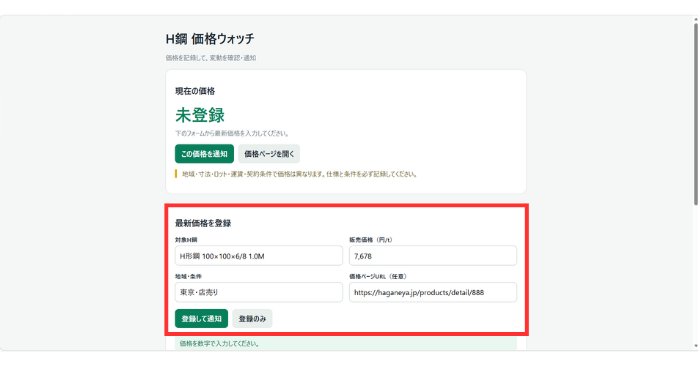Click the page vertical scrollbar
Screen dimensions: 698x365
pos(695,114)
